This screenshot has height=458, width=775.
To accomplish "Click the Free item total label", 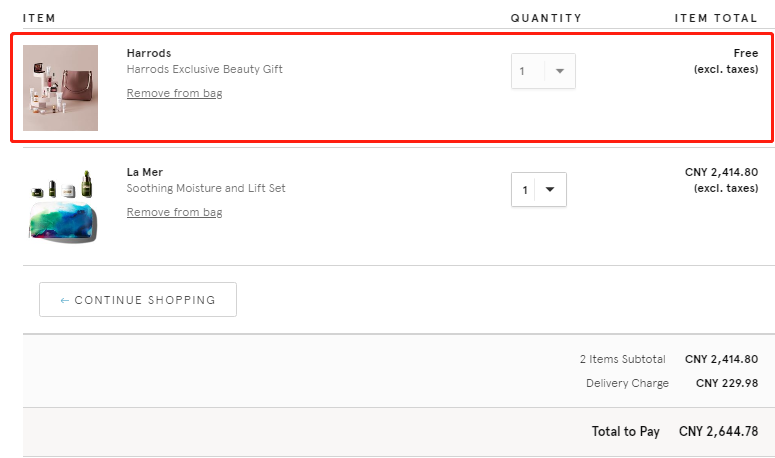I will [746, 53].
